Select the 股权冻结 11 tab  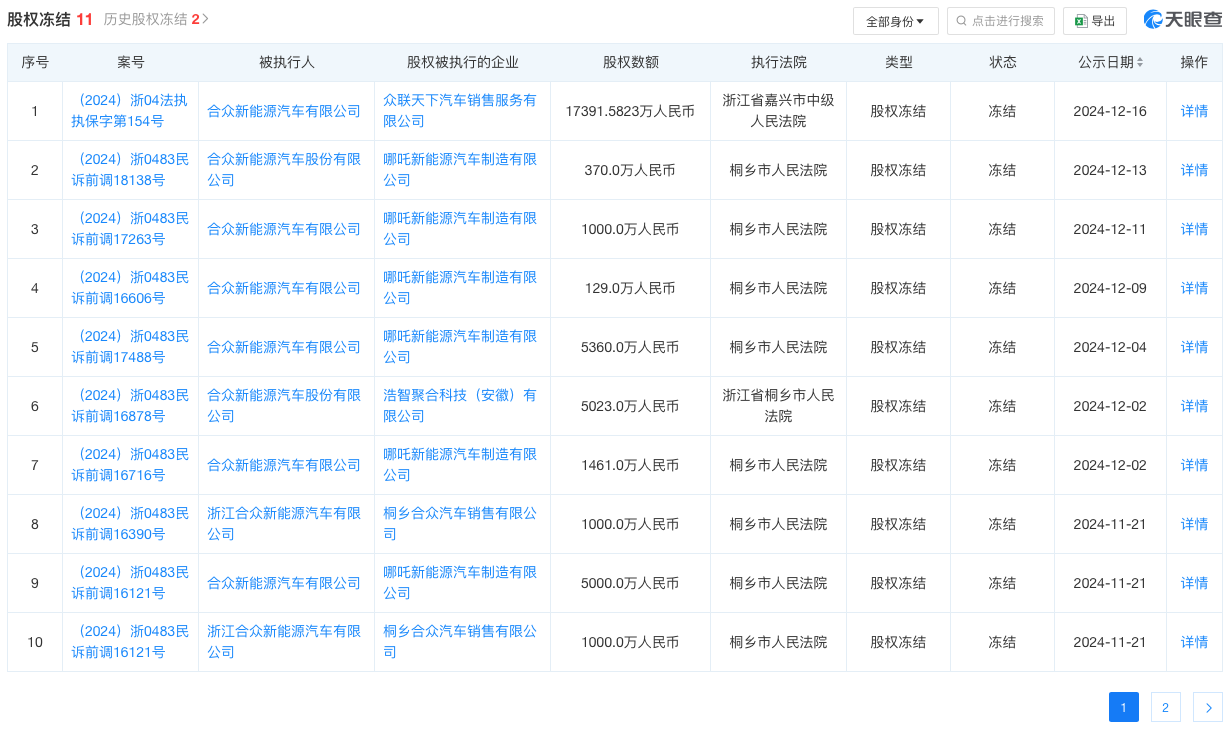coord(50,19)
